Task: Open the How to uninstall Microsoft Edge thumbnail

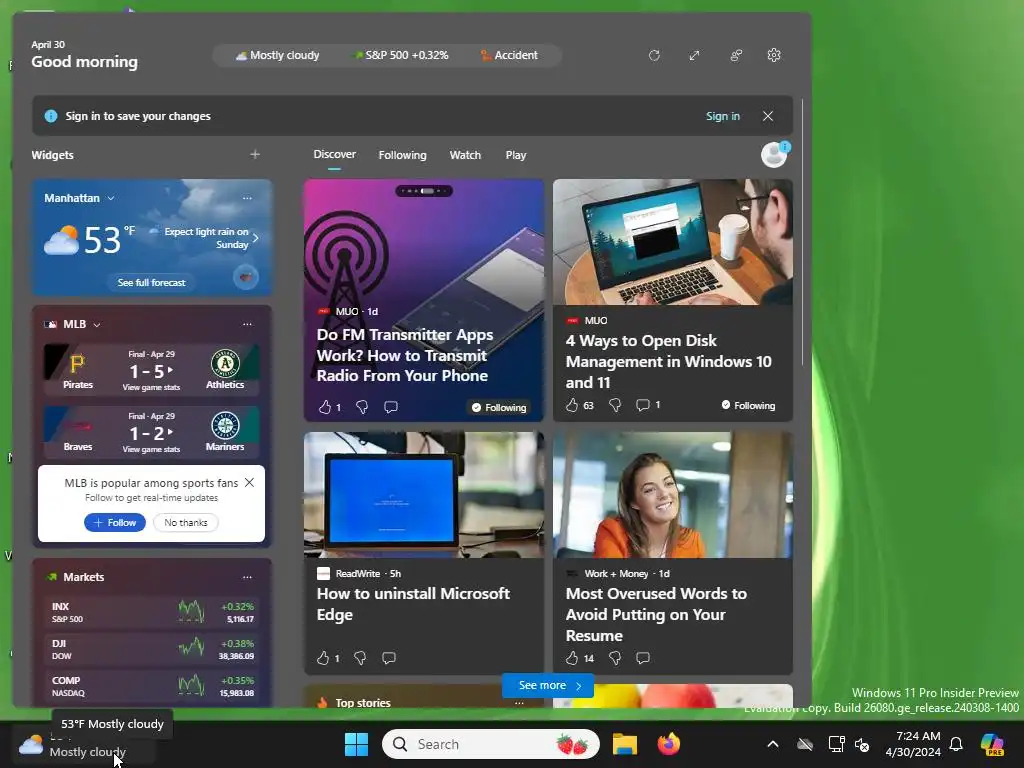Action: [424, 495]
